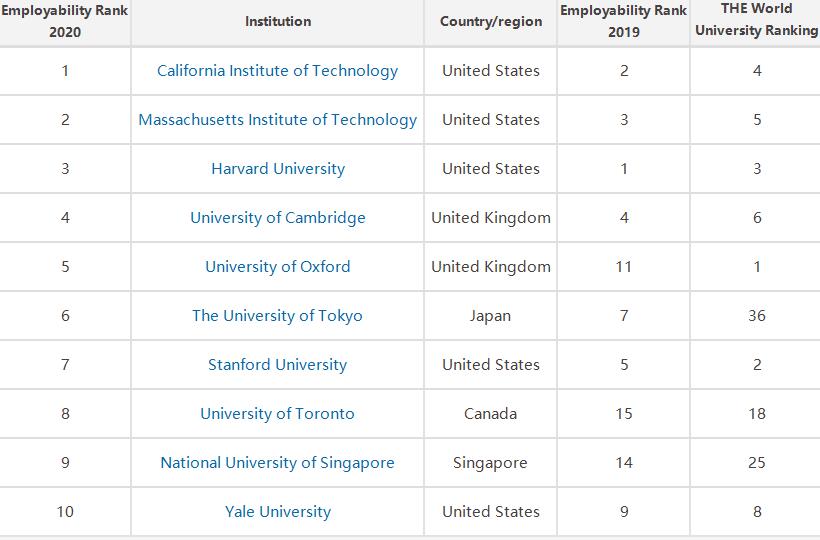The height and width of the screenshot is (540, 820).
Task: Open National University of Singapore link
Action: 277,463
